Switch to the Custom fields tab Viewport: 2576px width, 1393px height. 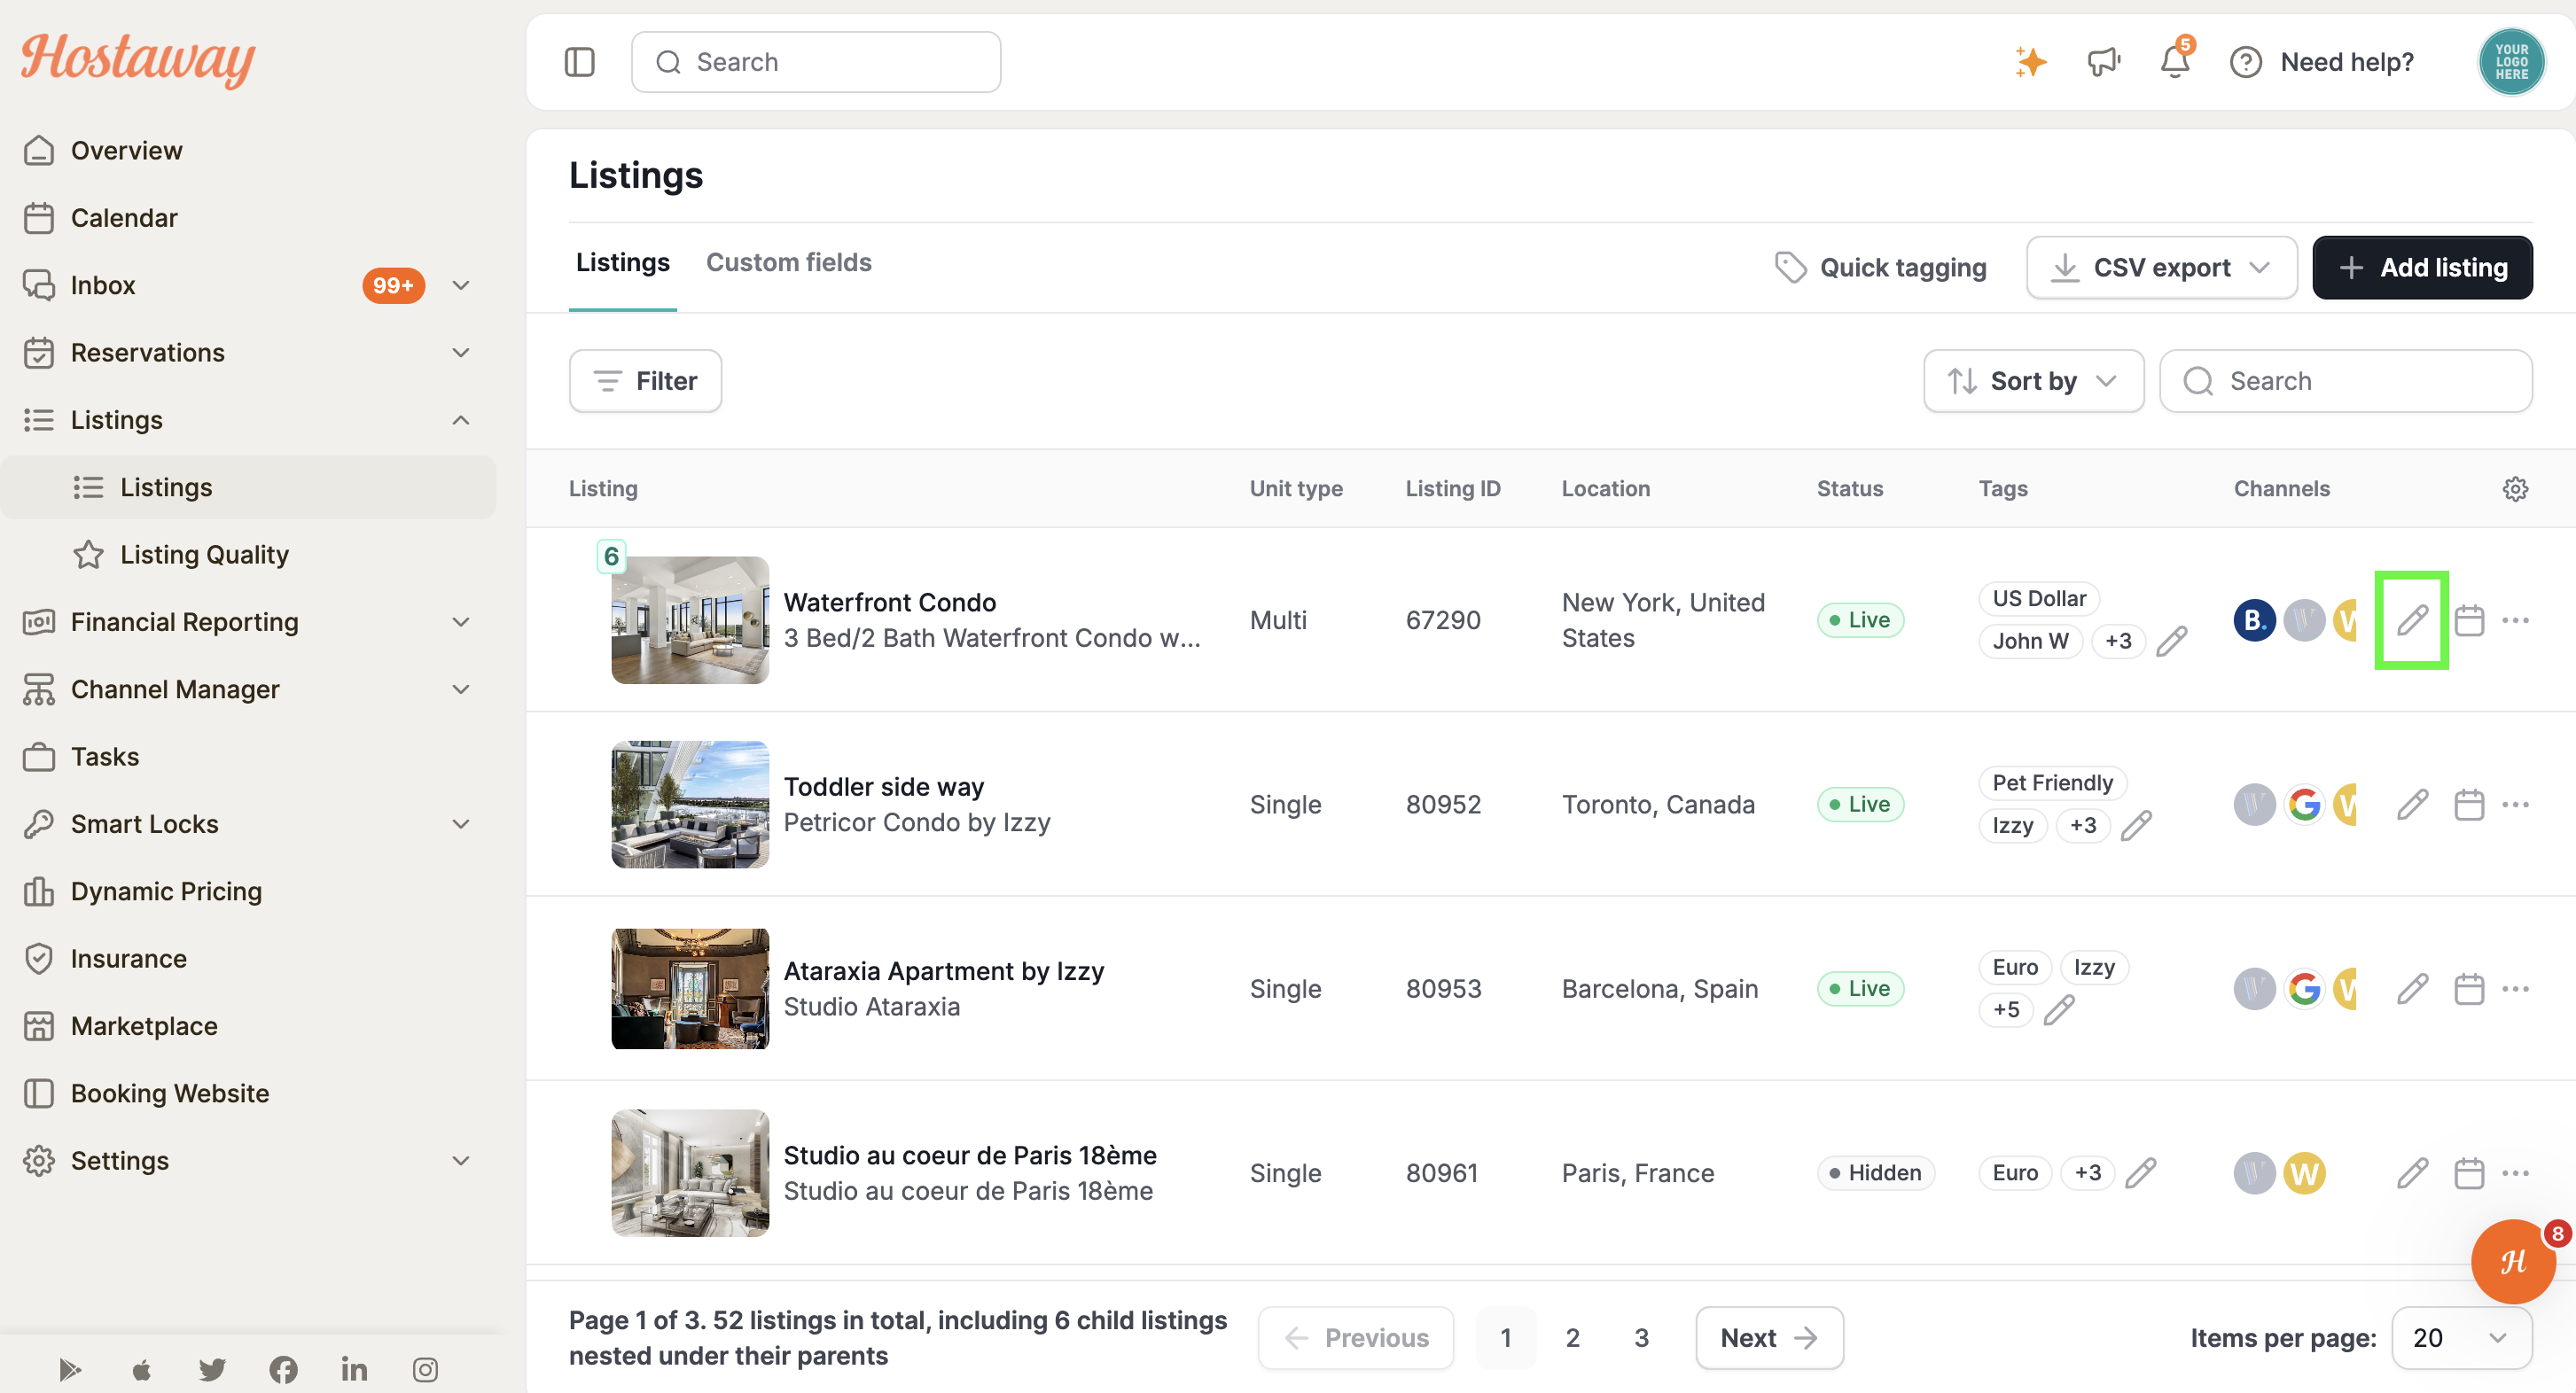click(x=788, y=262)
